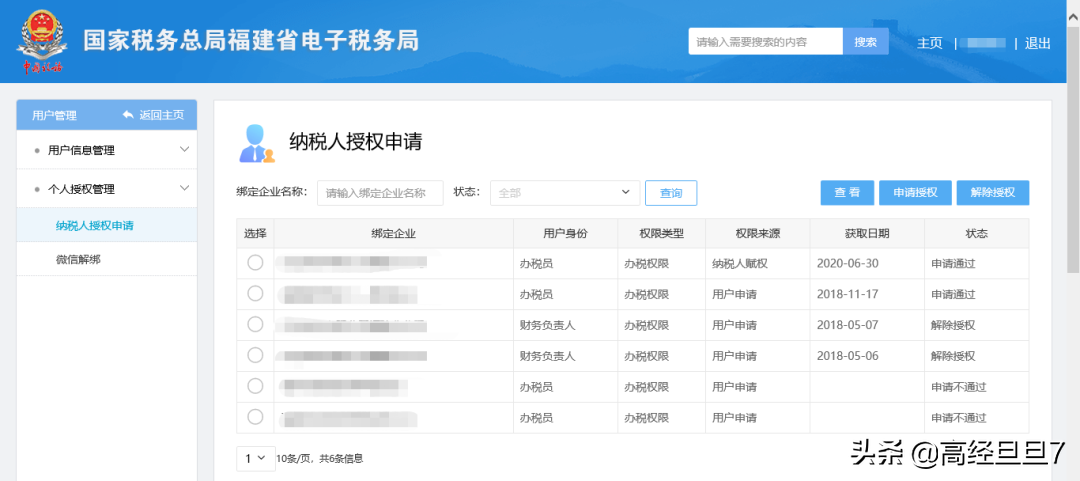Click the 状态 column header
This screenshot has width=1080, height=481.
[x=977, y=234]
